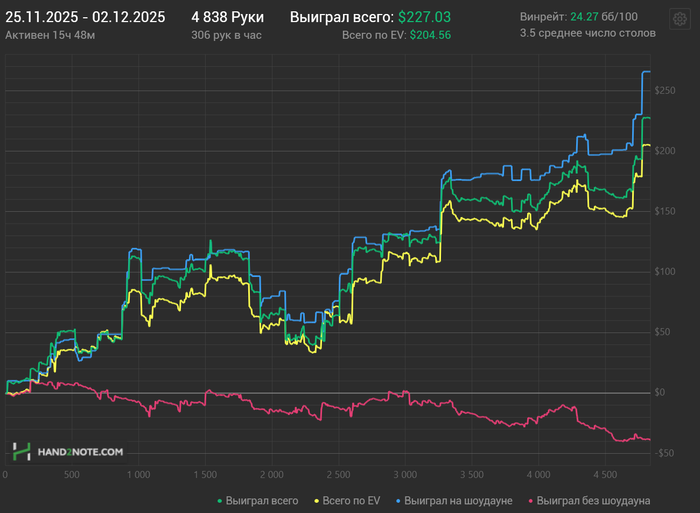
Task: Click the '4 000' x-axis label
Action: click(538, 475)
